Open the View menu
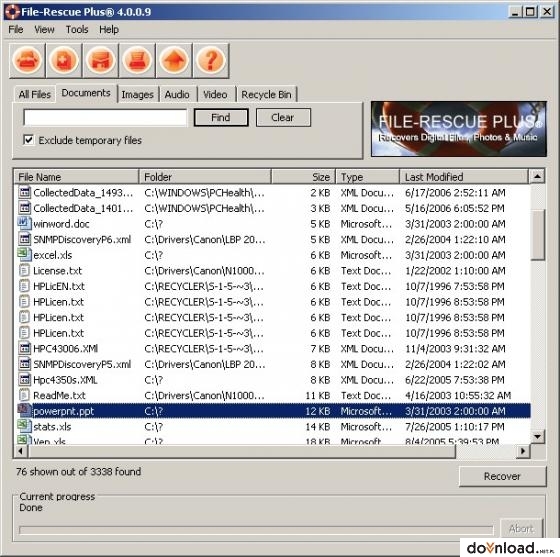Screen dimensions: 560x557 44,29
